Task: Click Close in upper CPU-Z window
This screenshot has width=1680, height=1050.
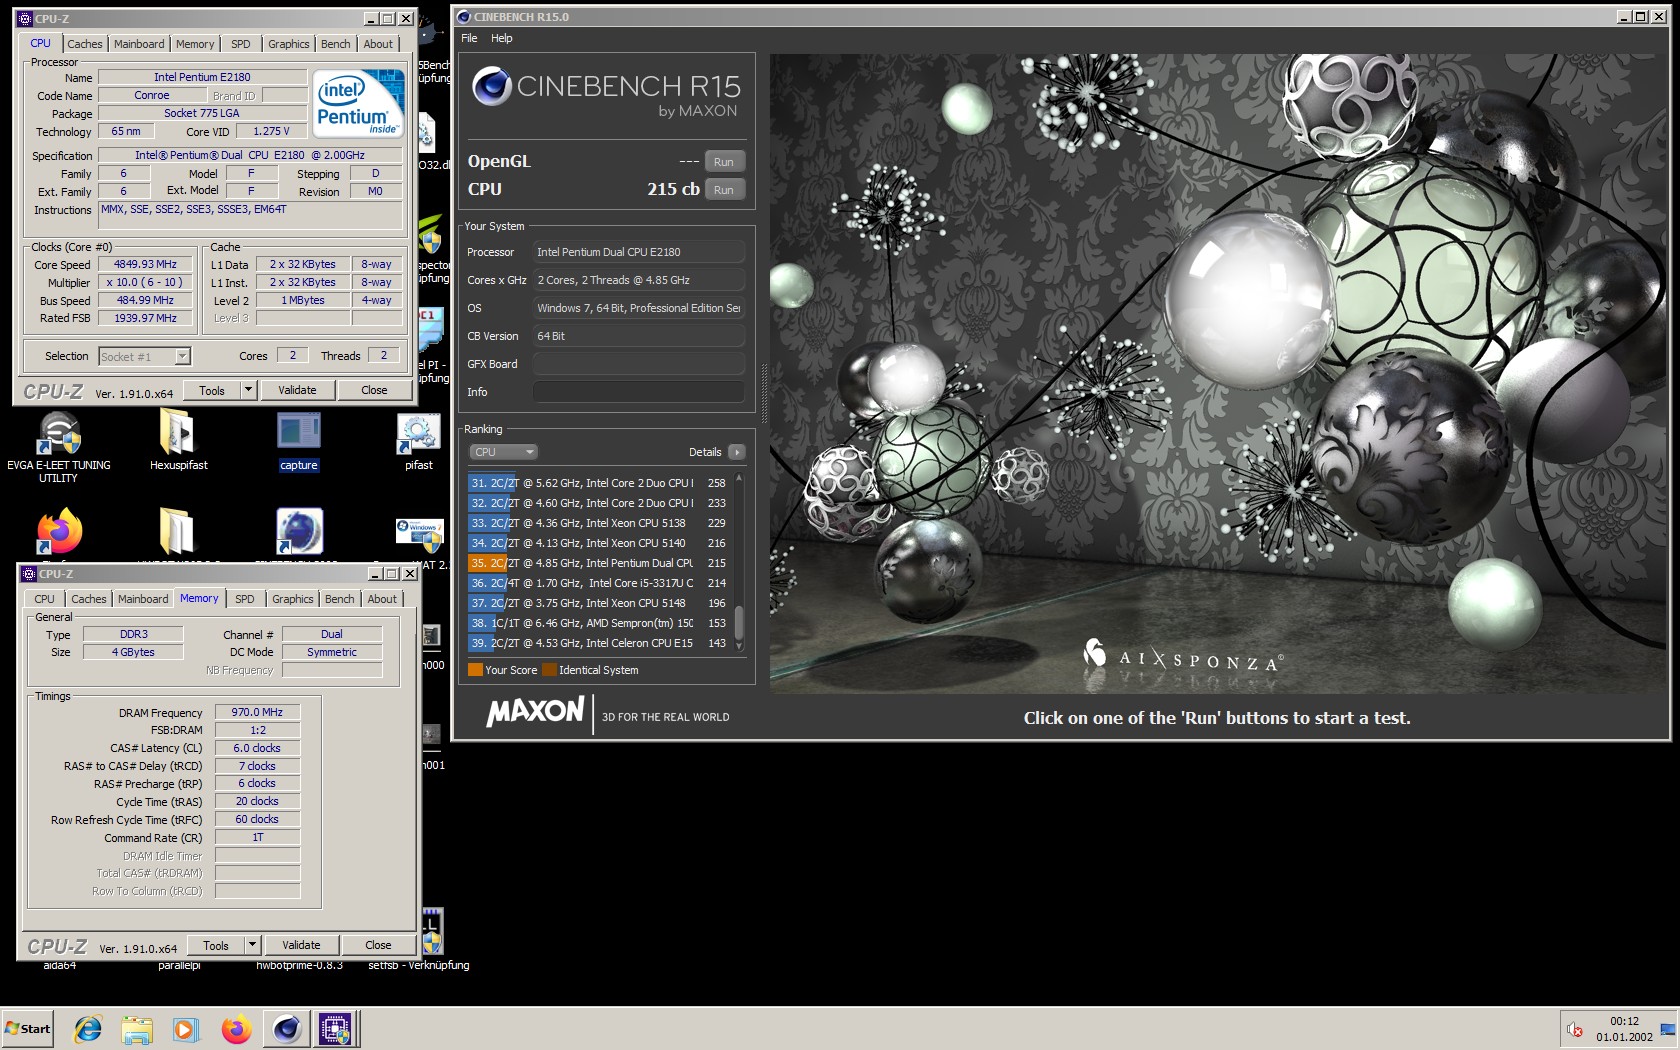Action: pos(374,390)
